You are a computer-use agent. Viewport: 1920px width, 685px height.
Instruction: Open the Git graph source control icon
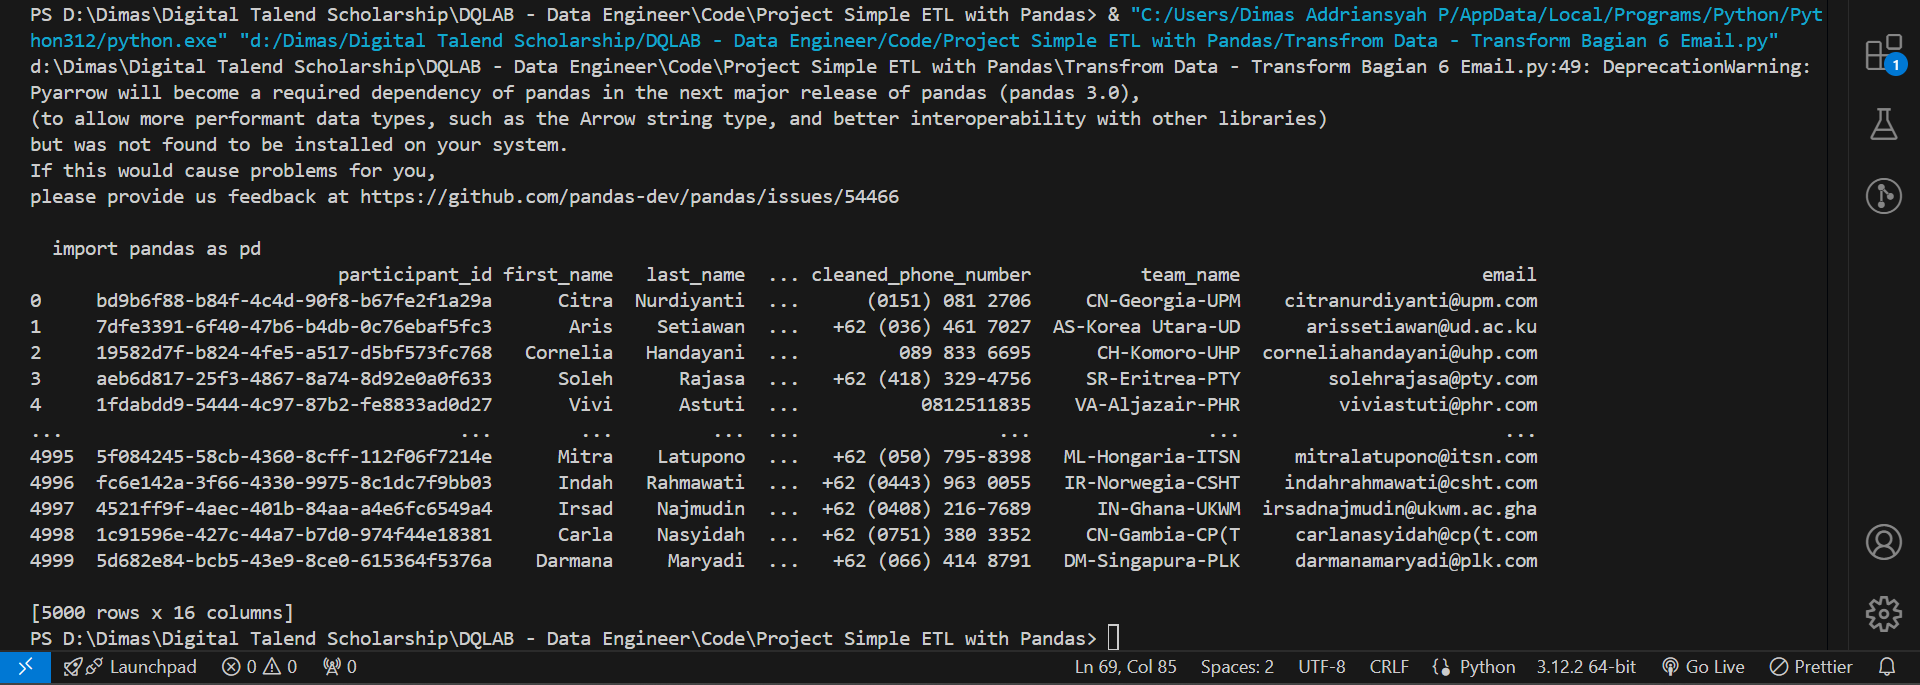pyautogui.click(x=1883, y=195)
